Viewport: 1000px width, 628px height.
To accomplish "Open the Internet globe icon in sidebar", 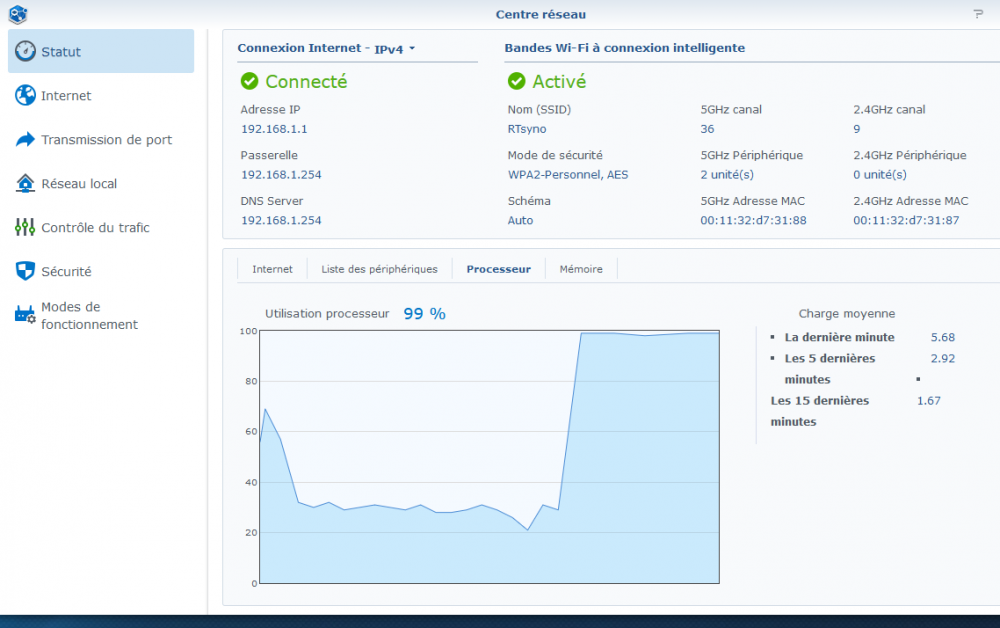I will pyautogui.click(x=25, y=95).
